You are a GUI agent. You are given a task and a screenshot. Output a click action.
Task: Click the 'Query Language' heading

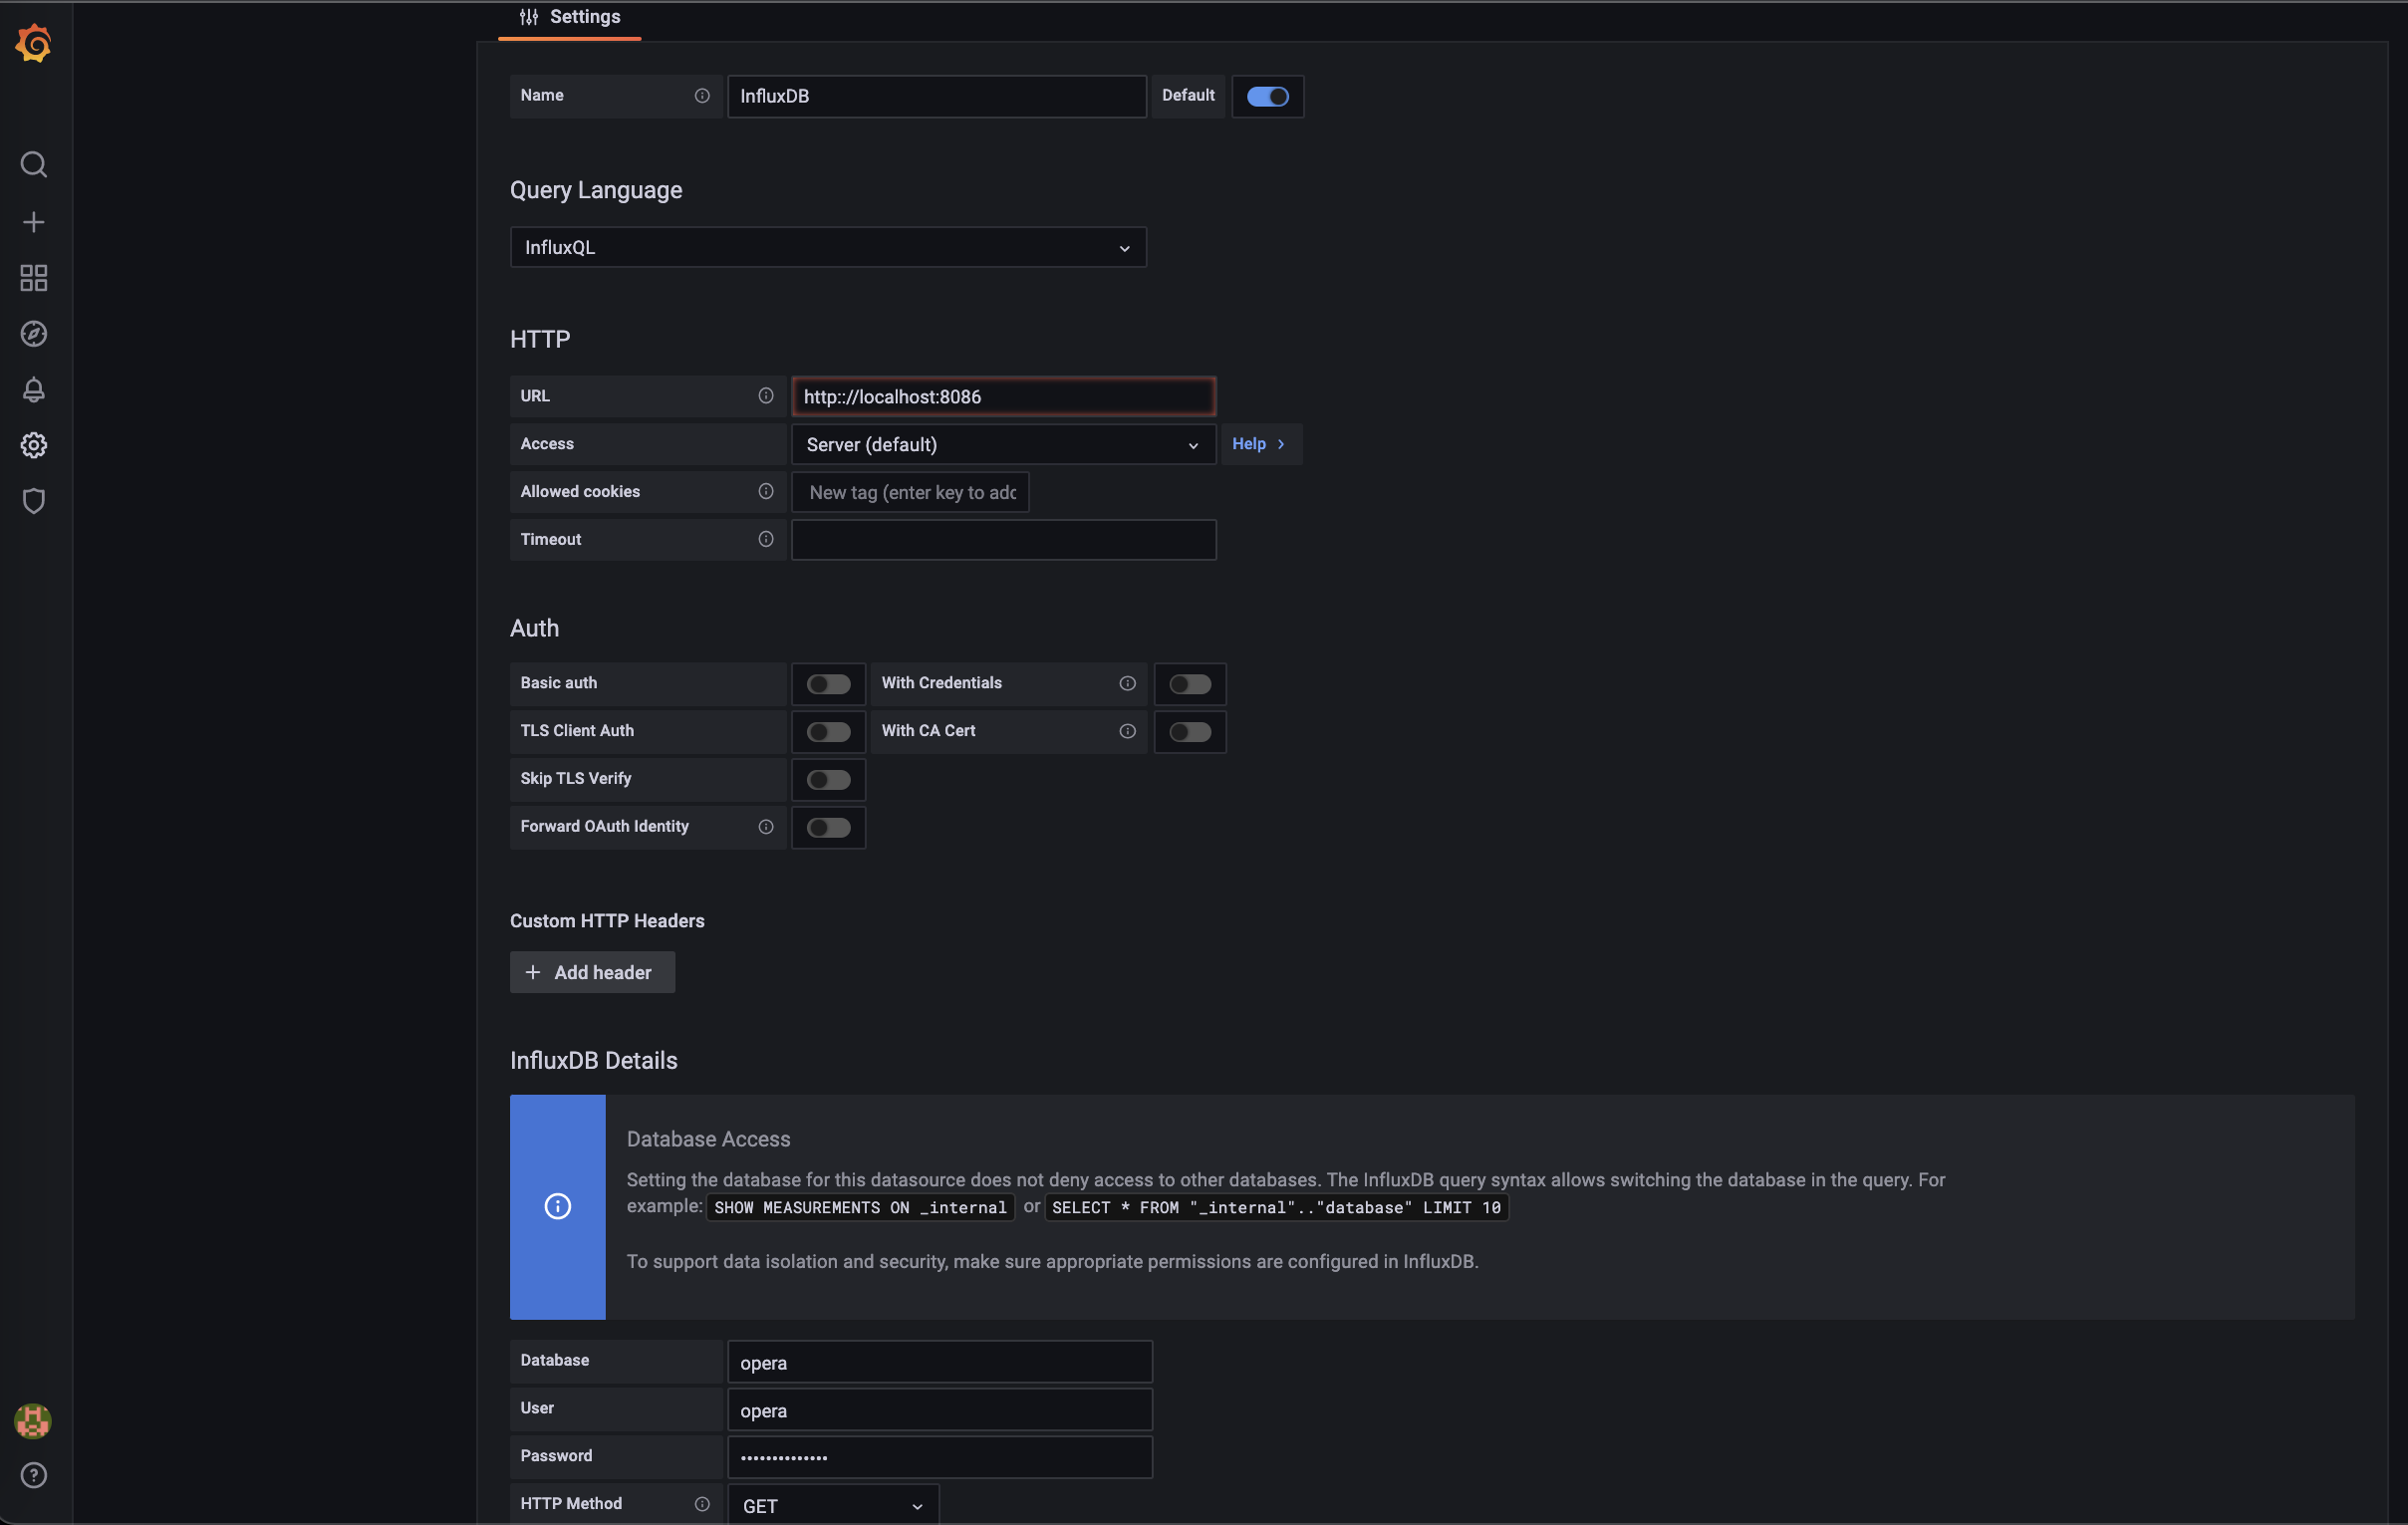pos(596,190)
